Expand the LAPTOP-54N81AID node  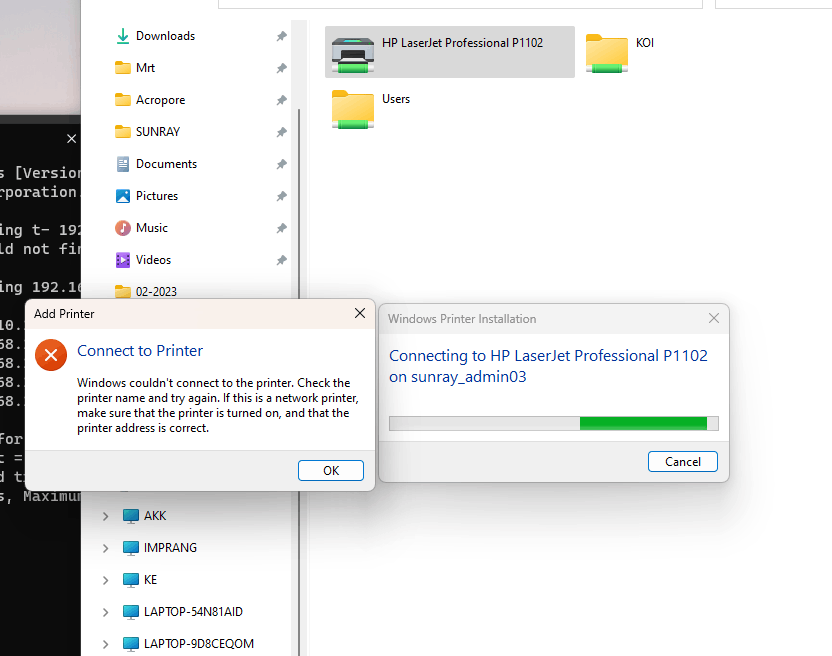coord(105,612)
